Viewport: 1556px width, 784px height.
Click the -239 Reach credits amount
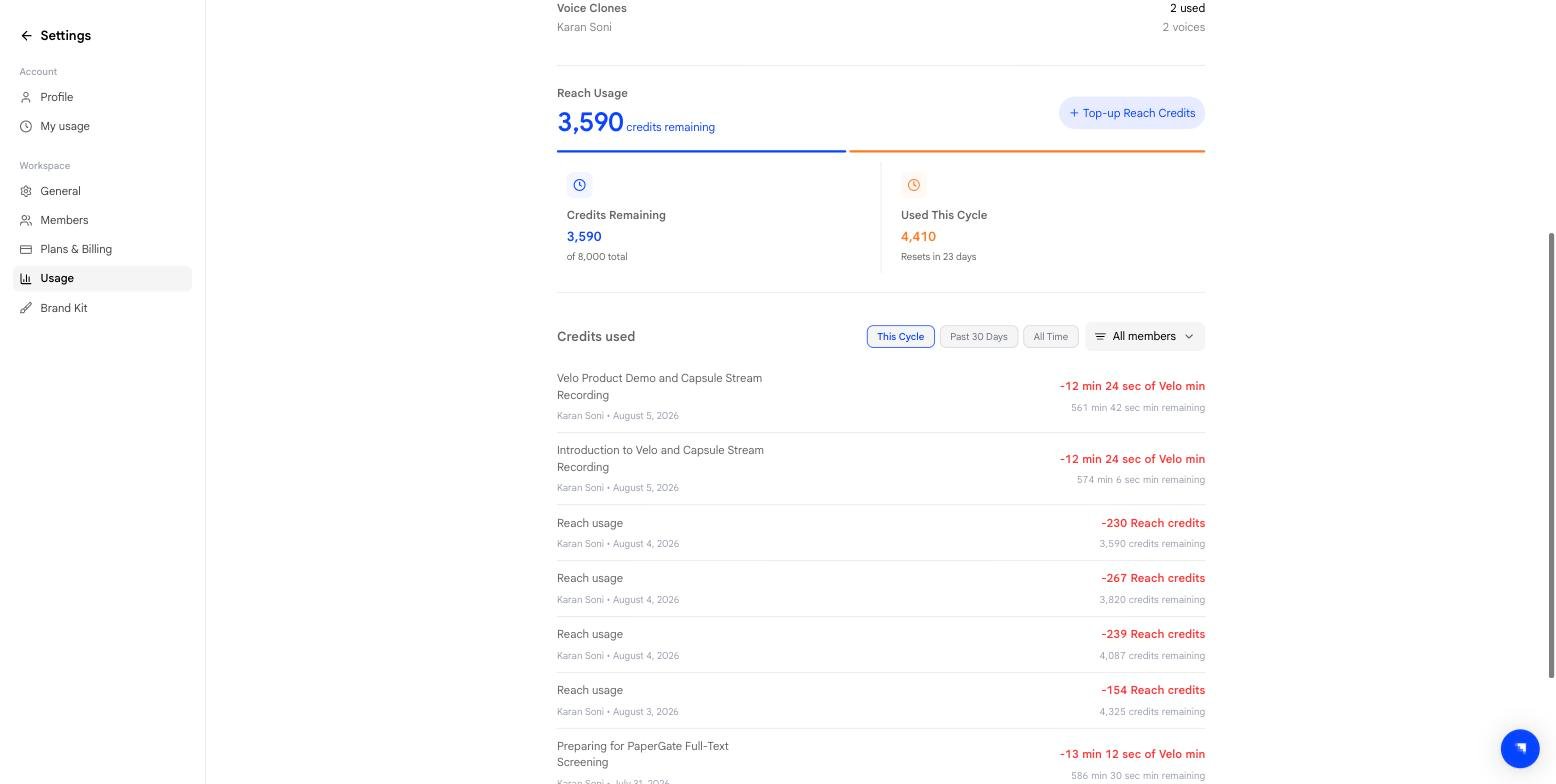(x=1153, y=634)
